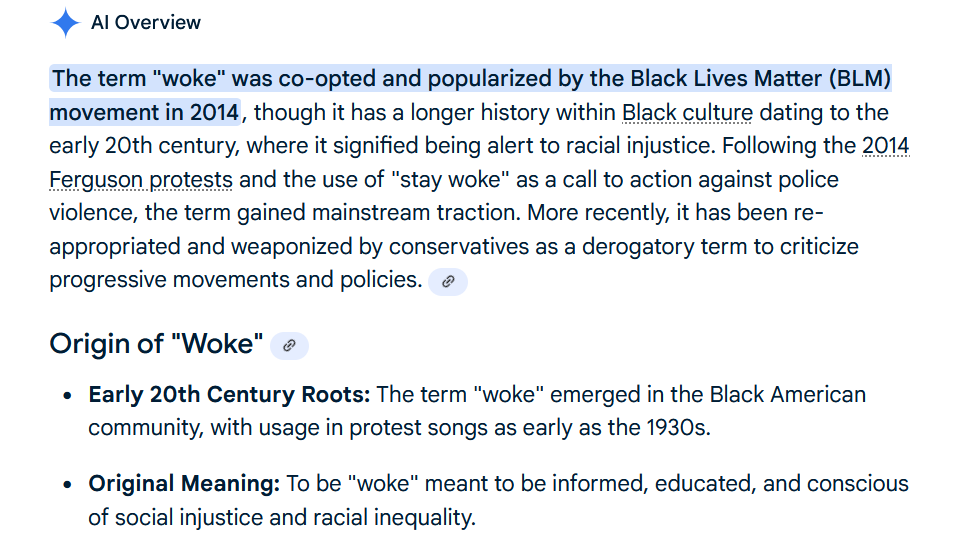Click the phrase "progressive movements and policies"
Screen dimensions: 979x556
pos(236,281)
